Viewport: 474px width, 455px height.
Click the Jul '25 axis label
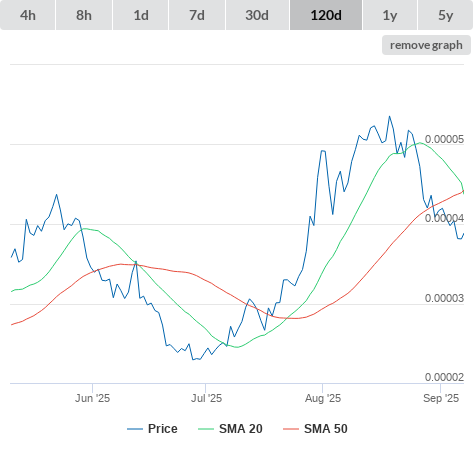[x=206, y=398]
